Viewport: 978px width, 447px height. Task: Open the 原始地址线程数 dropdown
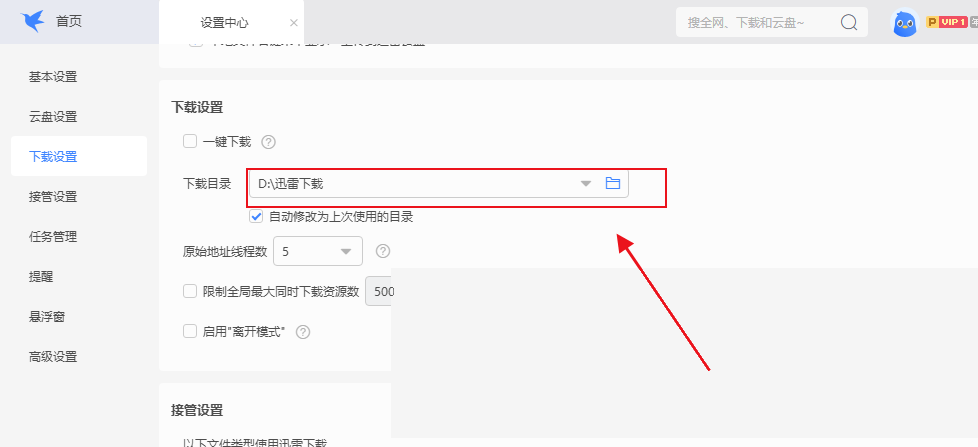(317, 251)
